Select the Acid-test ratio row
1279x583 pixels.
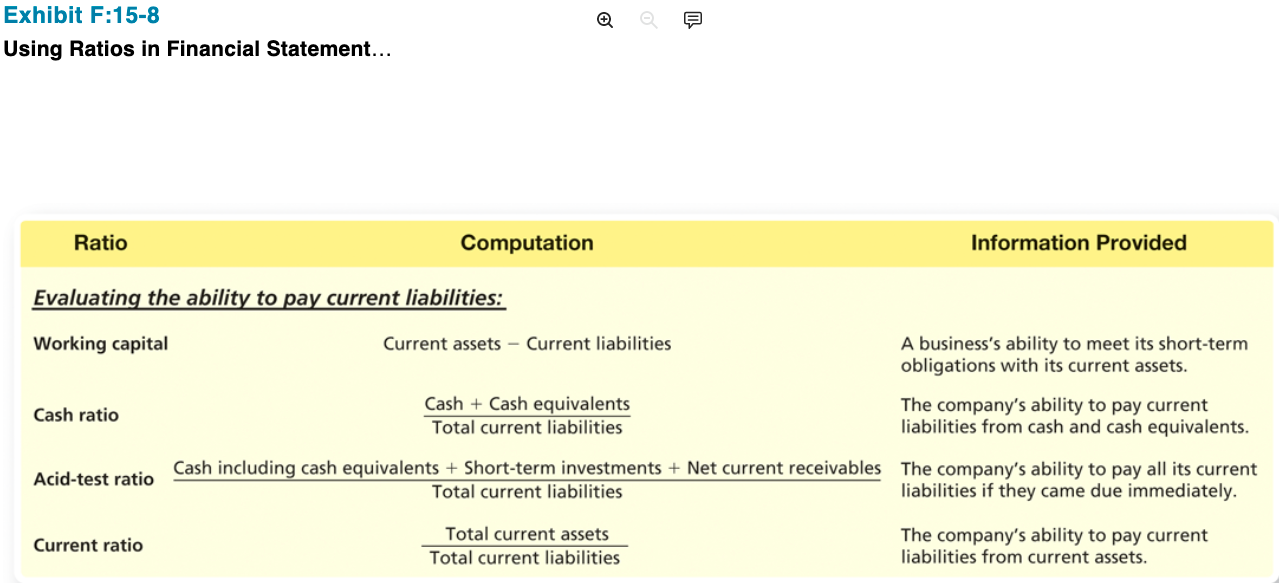click(93, 479)
